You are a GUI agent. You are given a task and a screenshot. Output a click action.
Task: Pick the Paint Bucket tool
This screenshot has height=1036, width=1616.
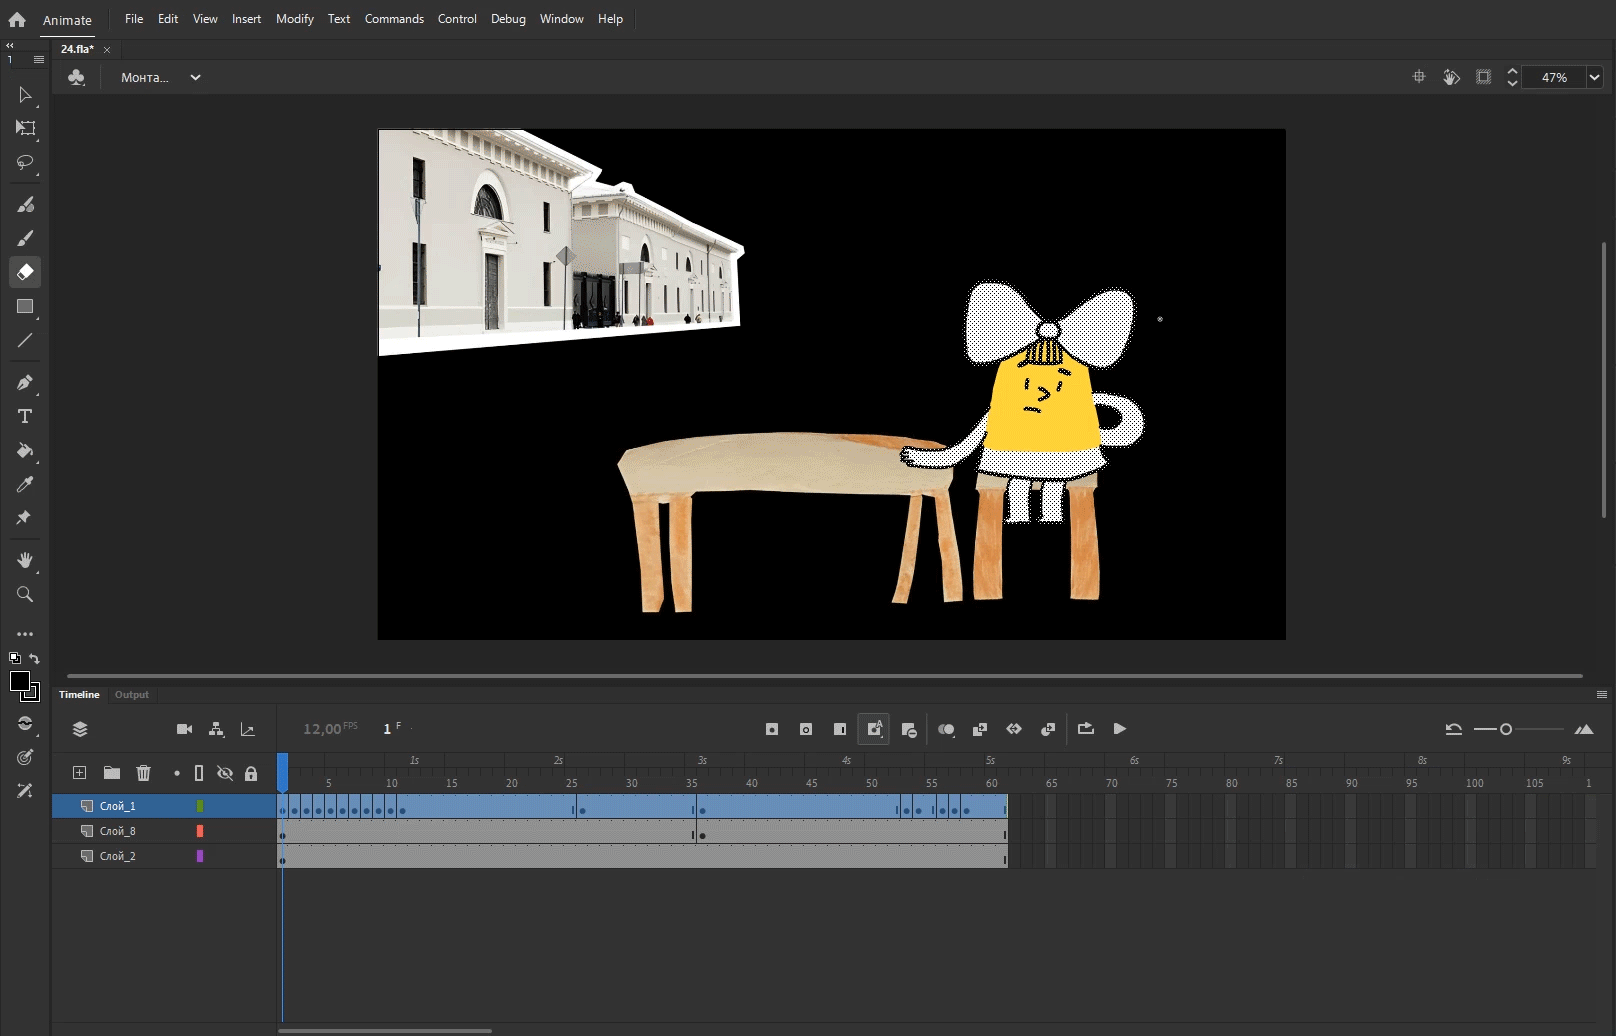25,451
